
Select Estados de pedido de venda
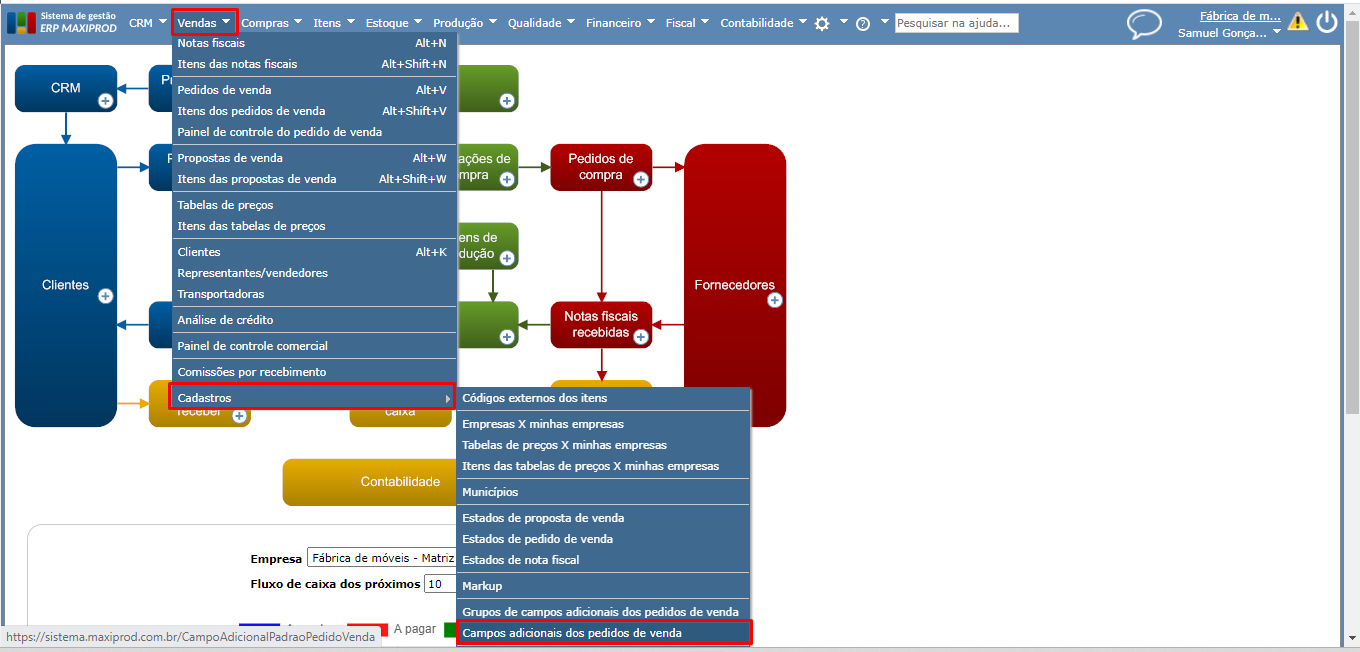tap(603, 539)
